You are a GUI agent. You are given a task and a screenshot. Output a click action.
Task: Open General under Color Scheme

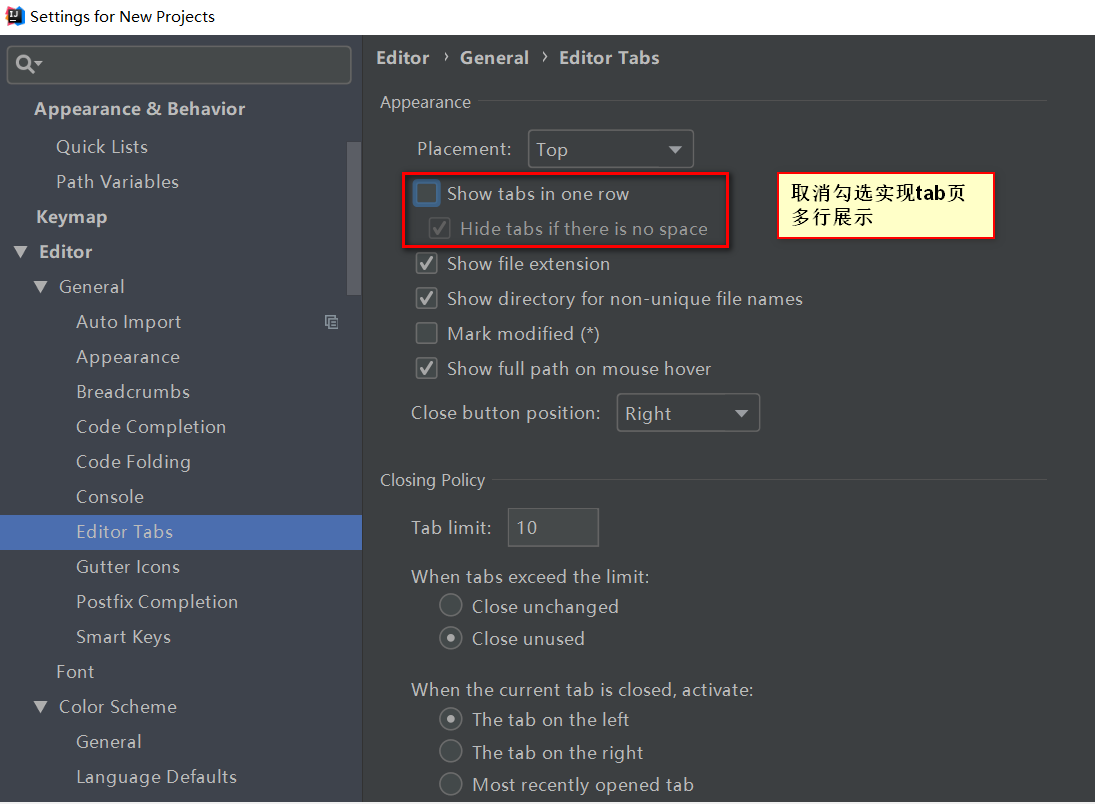tap(109, 742)
